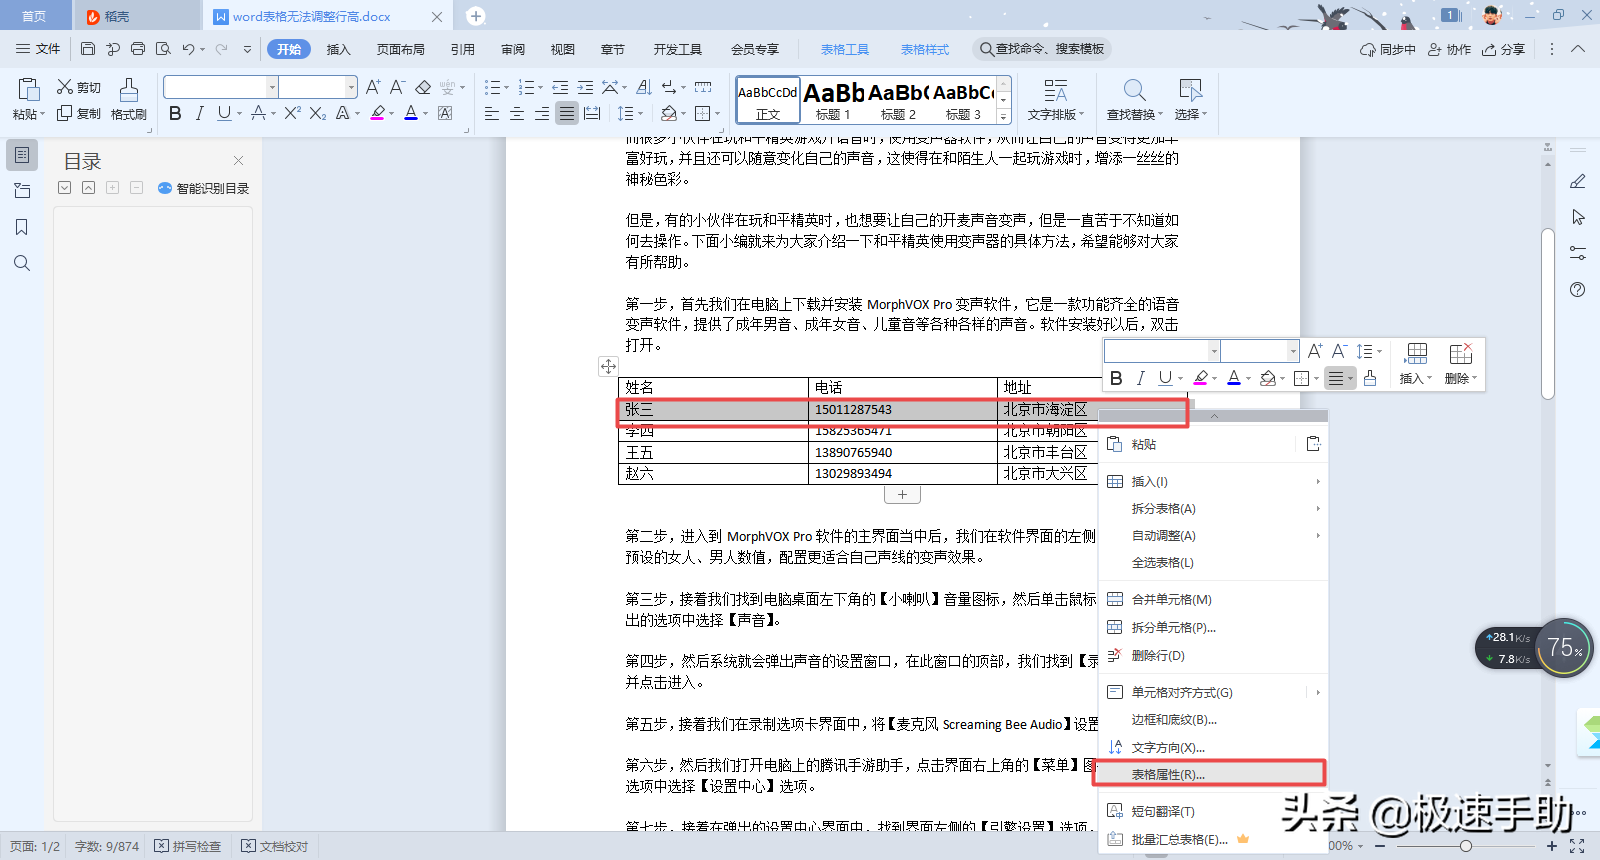Click the ribbon's Decrease indent icon
The width and height of the screenshot is (1600, 860).
click(560, 87)
